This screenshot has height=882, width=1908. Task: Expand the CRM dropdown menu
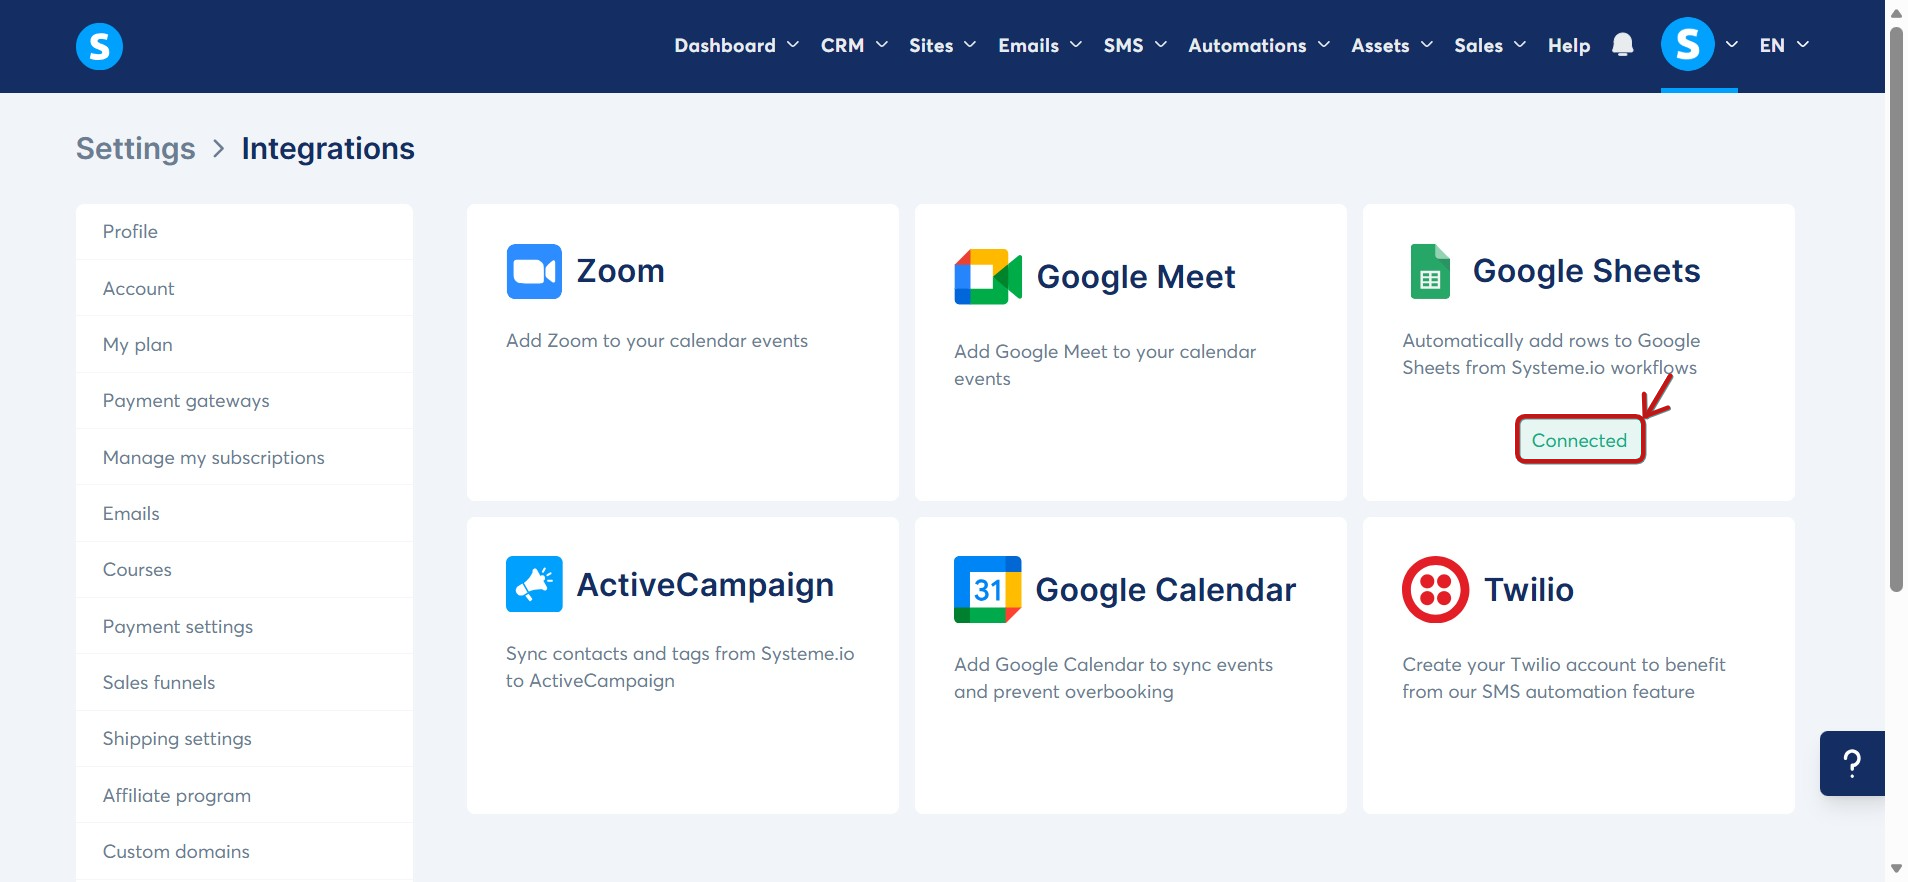[x=854, y=45]
